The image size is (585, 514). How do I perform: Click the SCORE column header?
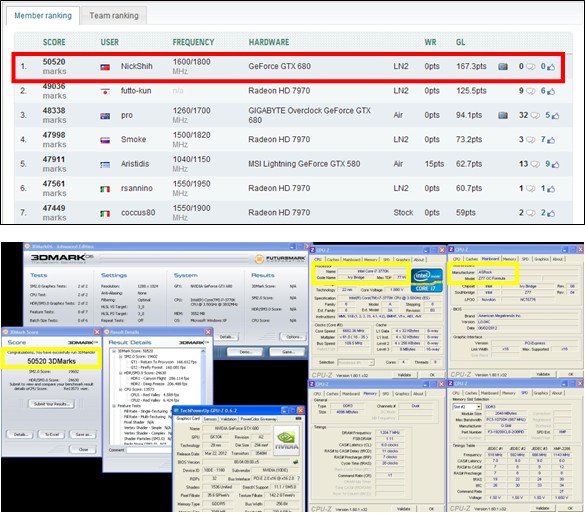[x=54, y=42]
